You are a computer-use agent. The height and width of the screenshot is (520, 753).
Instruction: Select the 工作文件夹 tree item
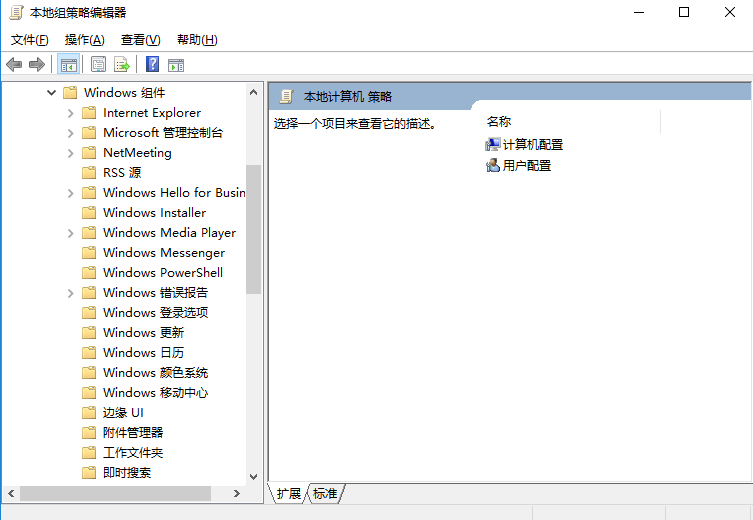pos(133,453)
